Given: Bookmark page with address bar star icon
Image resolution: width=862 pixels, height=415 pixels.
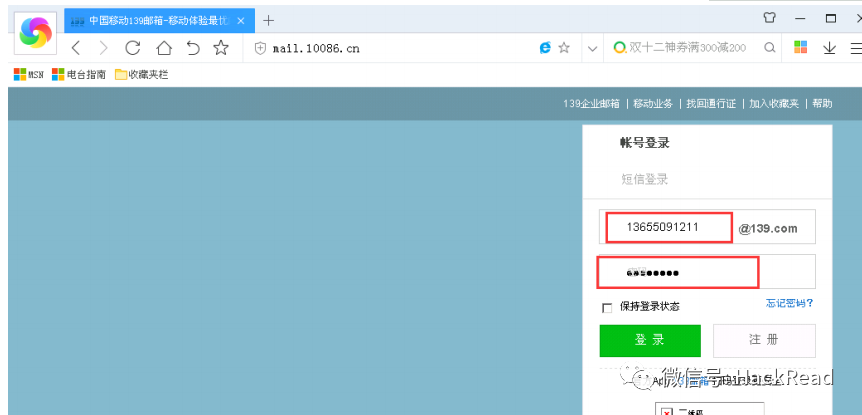Looking at the screenshot, I should tap(563, 48).
